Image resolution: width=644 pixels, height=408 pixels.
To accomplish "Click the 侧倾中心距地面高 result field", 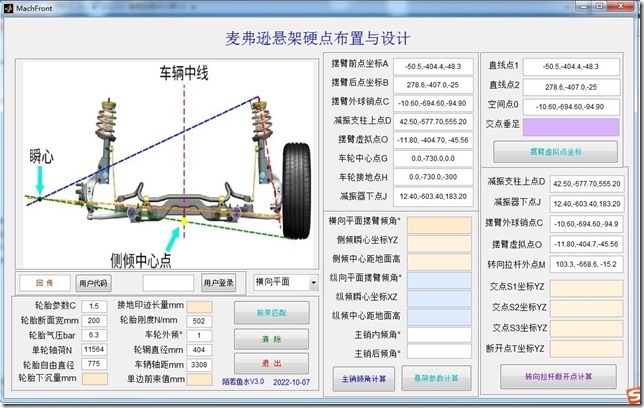I will [x=439, y=262].
